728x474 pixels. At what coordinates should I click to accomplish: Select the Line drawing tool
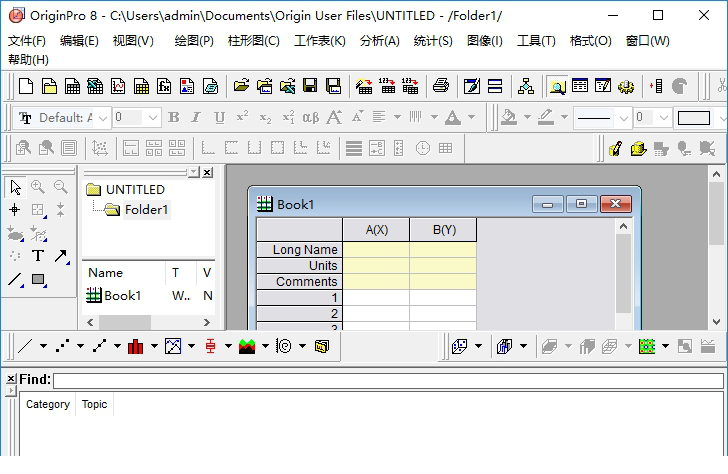pyautogui.click(x=15, y=279)
